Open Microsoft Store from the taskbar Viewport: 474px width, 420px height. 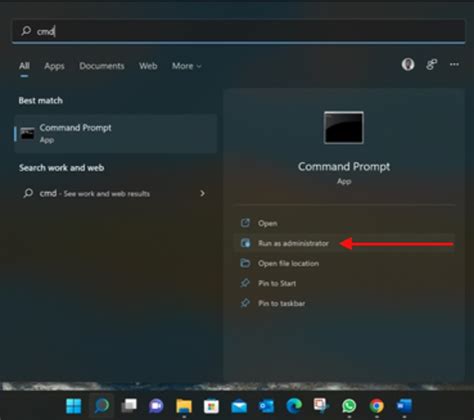coord(211,406)
